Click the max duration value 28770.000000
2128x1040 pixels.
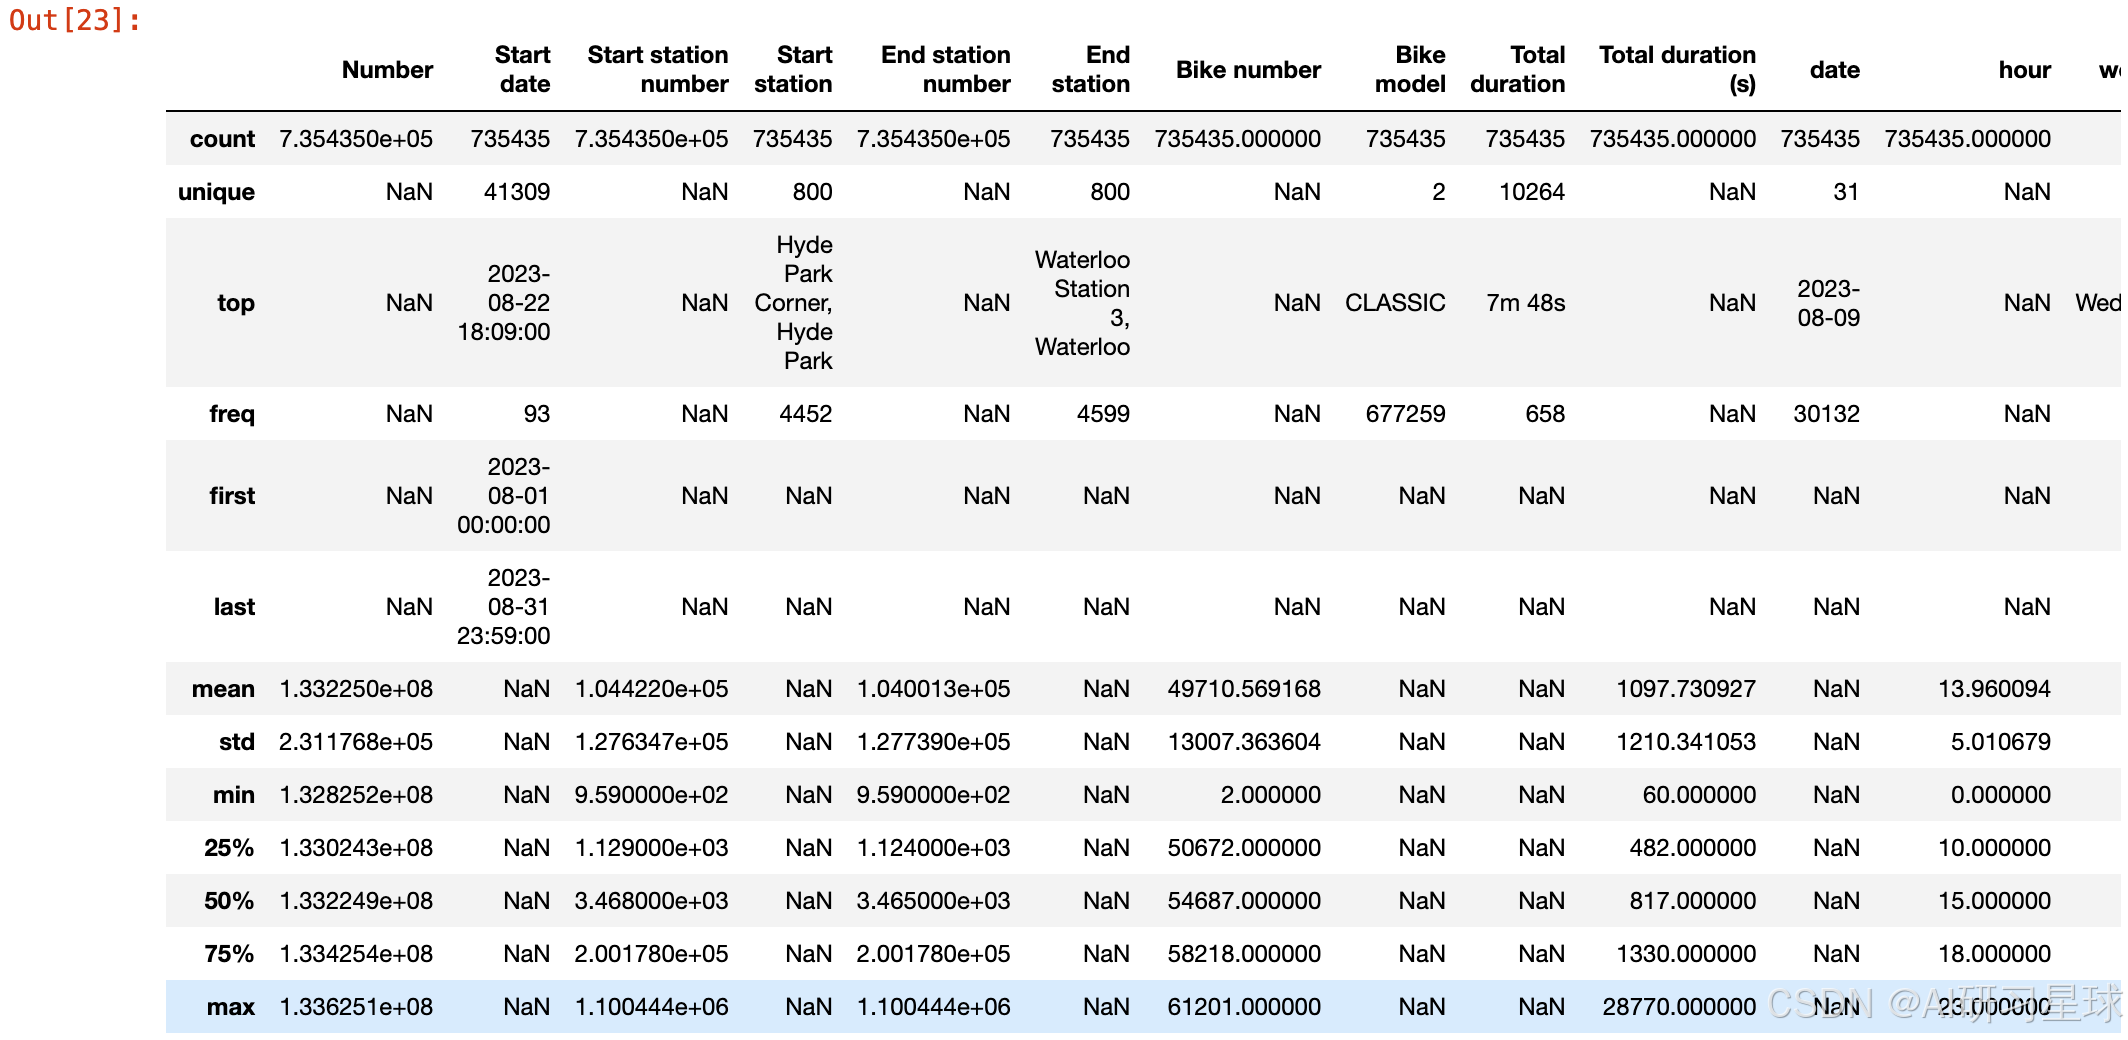coord(1679,1007)
